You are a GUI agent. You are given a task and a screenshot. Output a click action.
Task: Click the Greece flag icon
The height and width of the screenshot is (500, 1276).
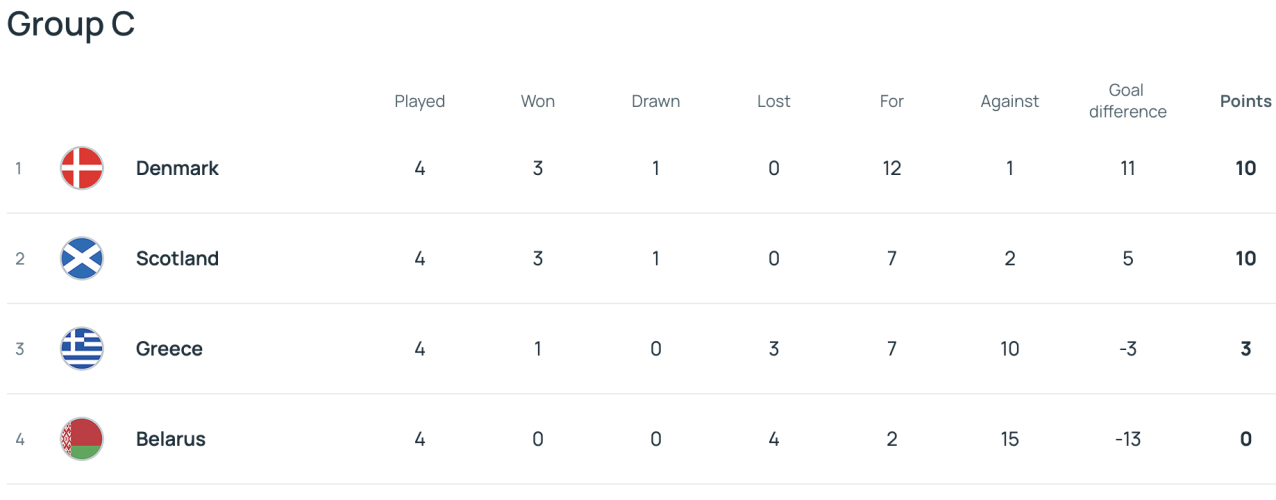pyautogui.click(x=82, y=348)
